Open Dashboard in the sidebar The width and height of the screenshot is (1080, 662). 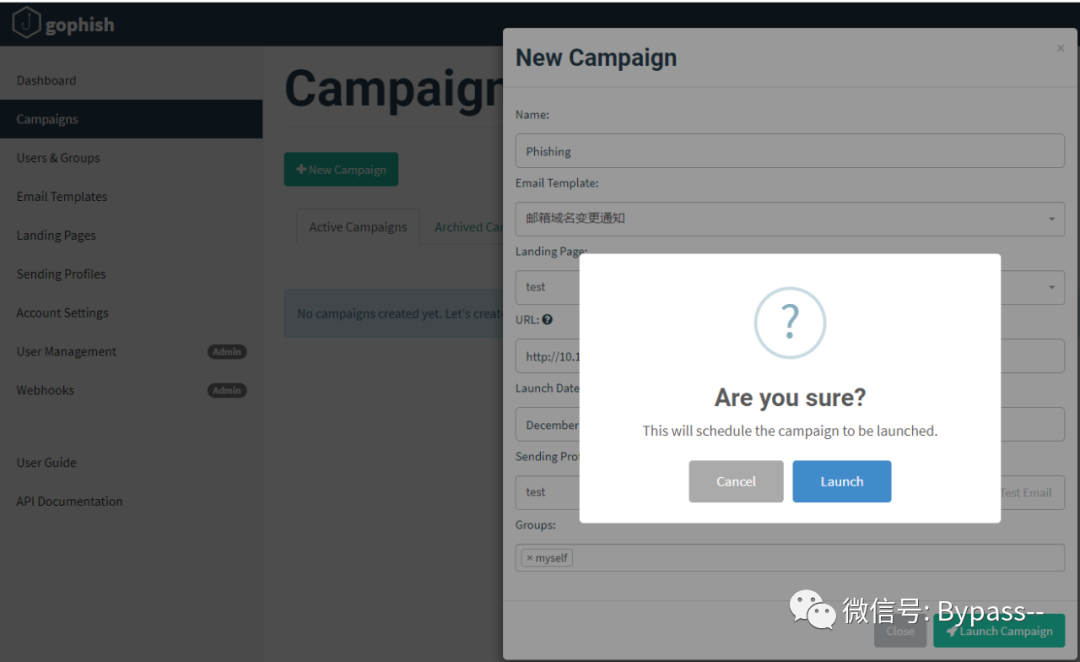point(46,80)
